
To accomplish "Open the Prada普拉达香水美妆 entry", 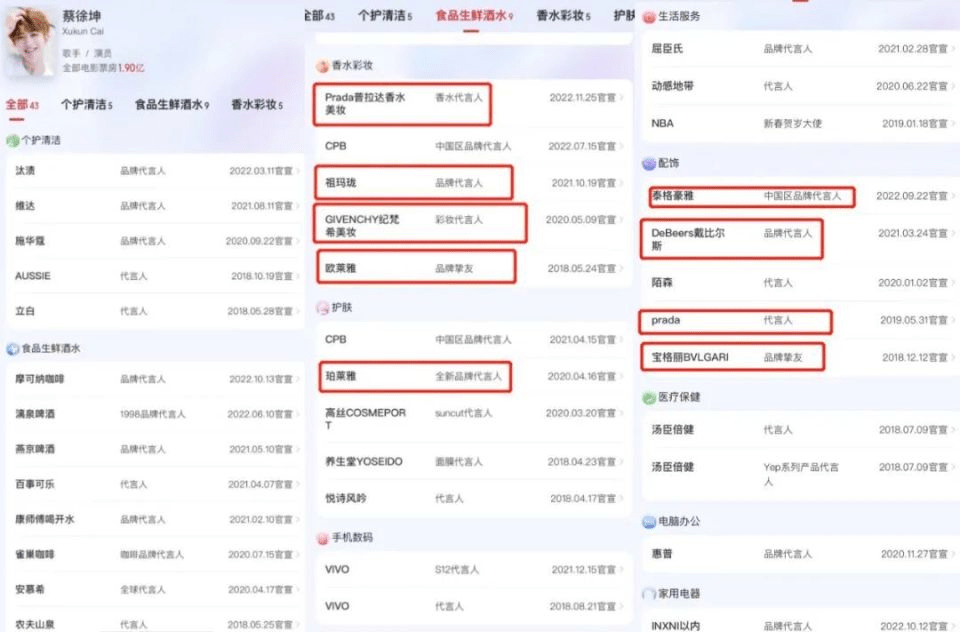I will click(x=474, y=103).
